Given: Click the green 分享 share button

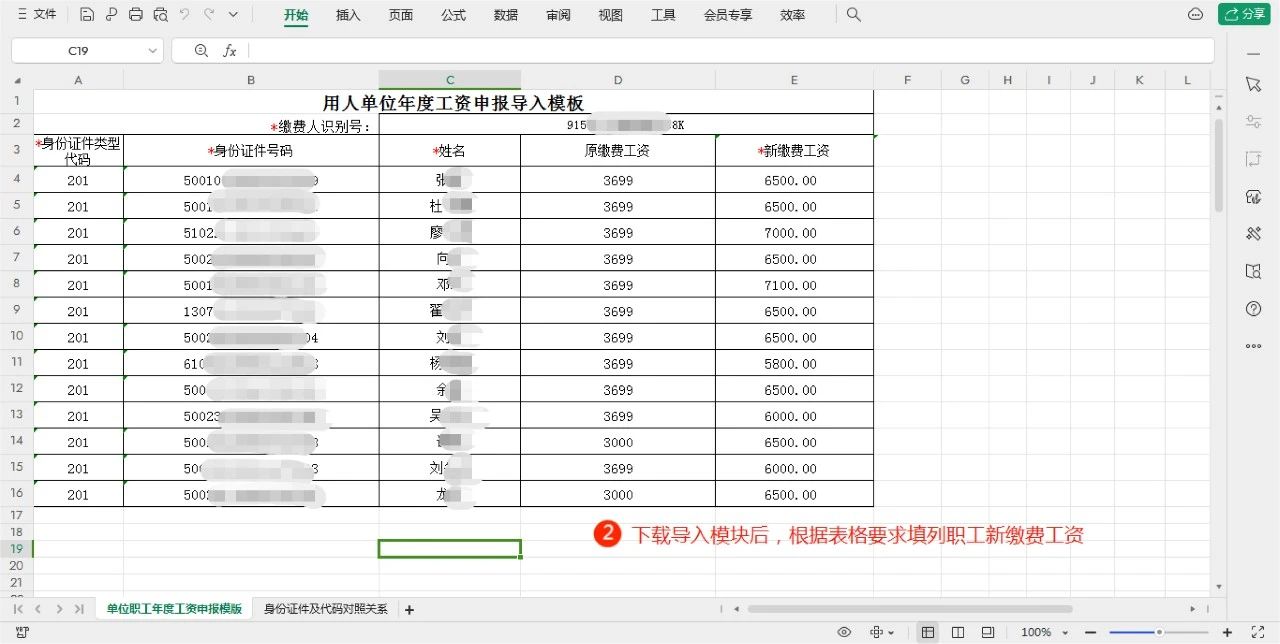Looking at the screenshot, I should click(x=1244, y=14).
